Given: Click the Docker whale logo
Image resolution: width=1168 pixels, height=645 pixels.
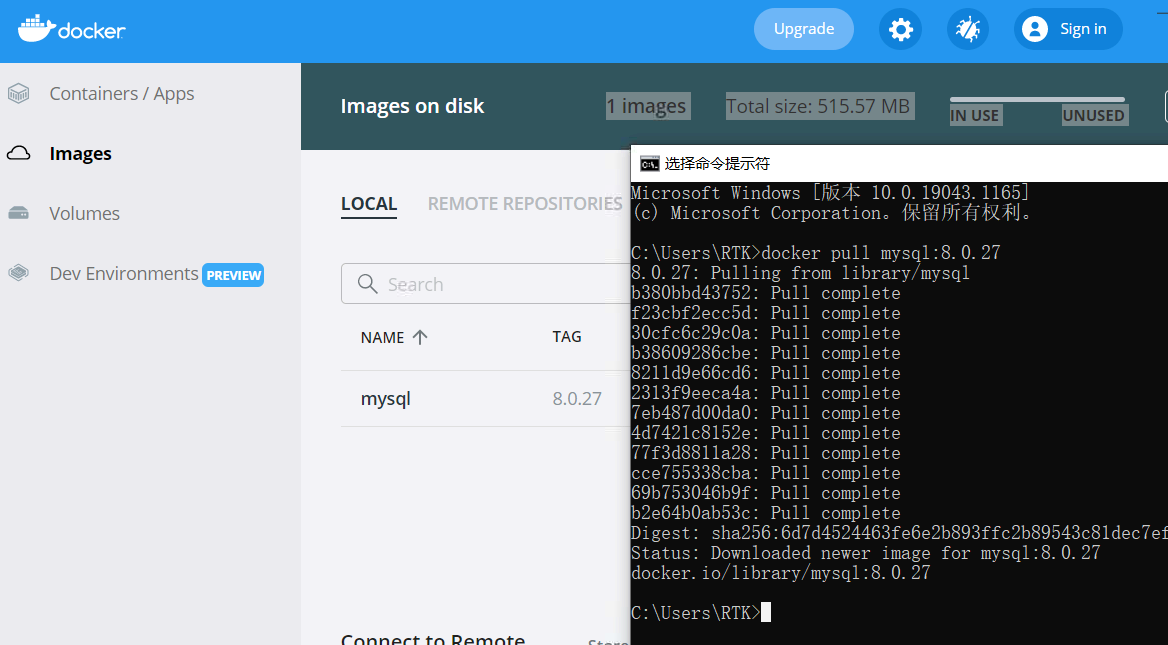Looking at the screenshot, I should [34, 29].
